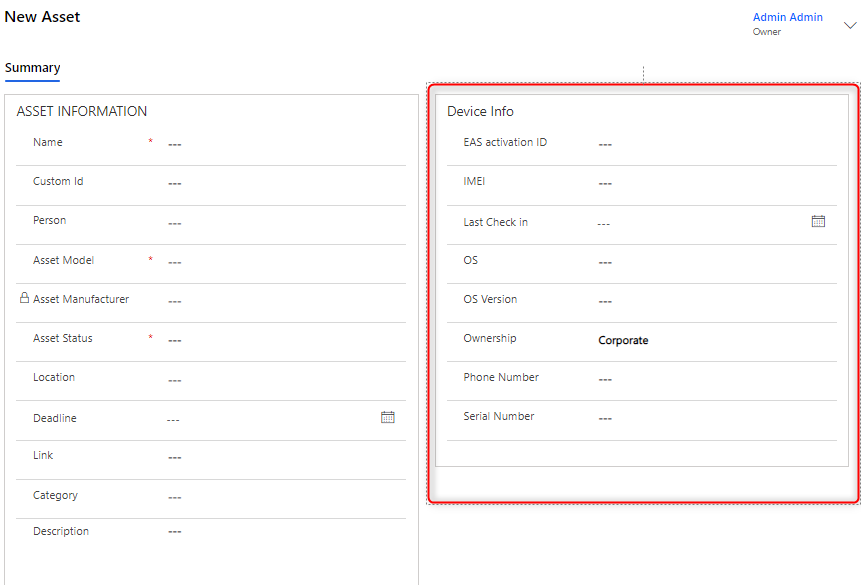Click the lock icon beside Asset Manufacturer
Image resolution: width=861 pixels, height=585 pixels.
pyautogui.click(x=24, y=298)
